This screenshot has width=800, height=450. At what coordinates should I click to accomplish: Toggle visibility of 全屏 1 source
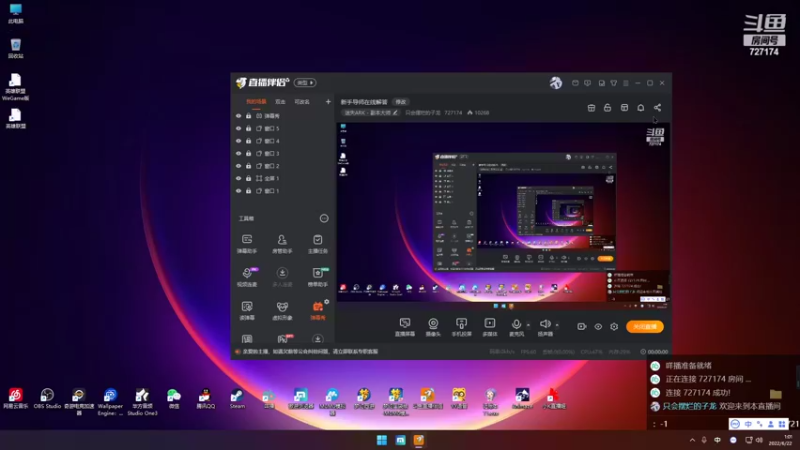[238, 179]
